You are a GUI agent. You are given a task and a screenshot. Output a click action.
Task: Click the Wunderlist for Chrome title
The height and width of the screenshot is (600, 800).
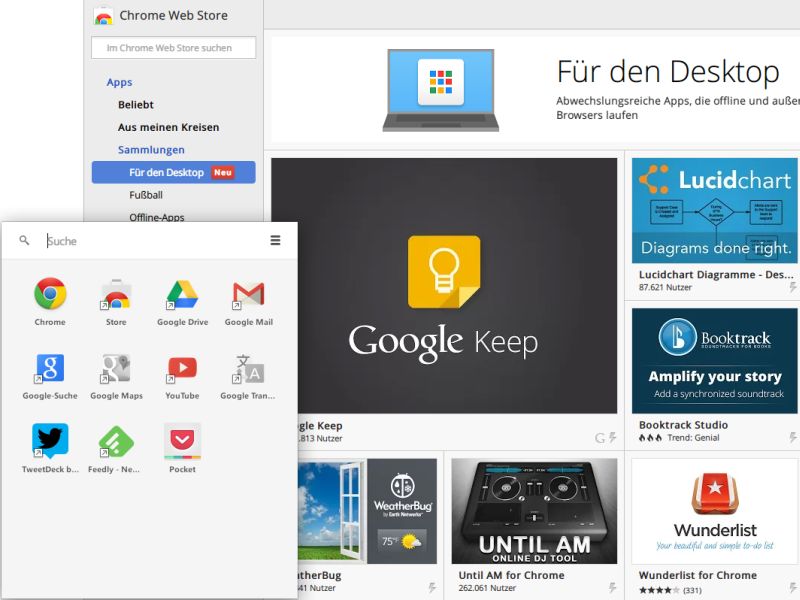coord(697,575)
